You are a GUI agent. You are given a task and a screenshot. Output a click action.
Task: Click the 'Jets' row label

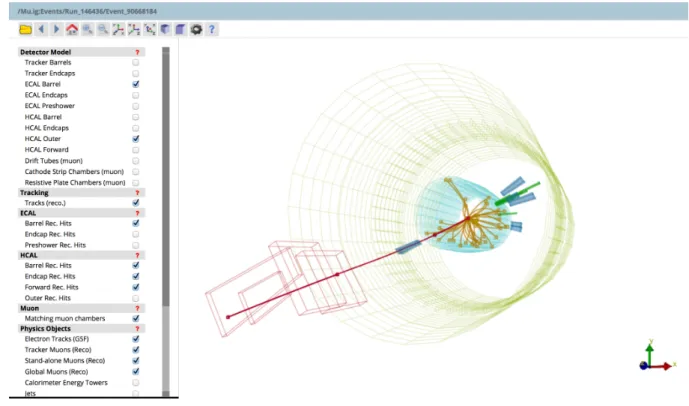(x=30, y=394)
